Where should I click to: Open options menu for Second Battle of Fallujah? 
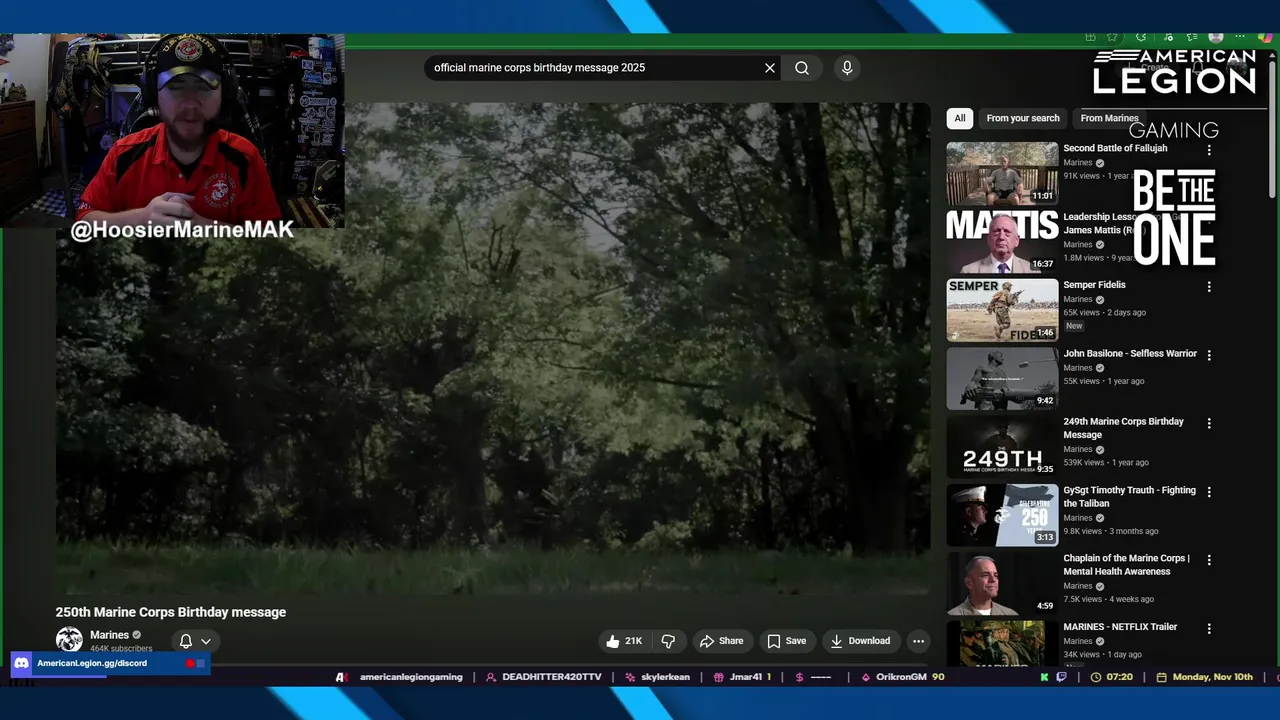pos(1209,150)
